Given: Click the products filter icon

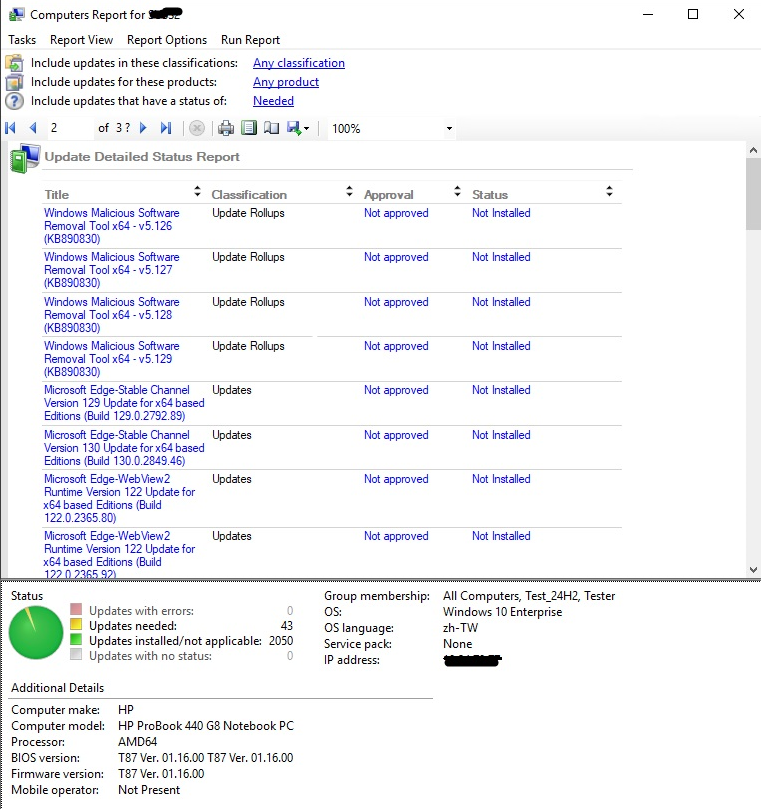Looking at the screenshot, I should [x=14, y=82].
